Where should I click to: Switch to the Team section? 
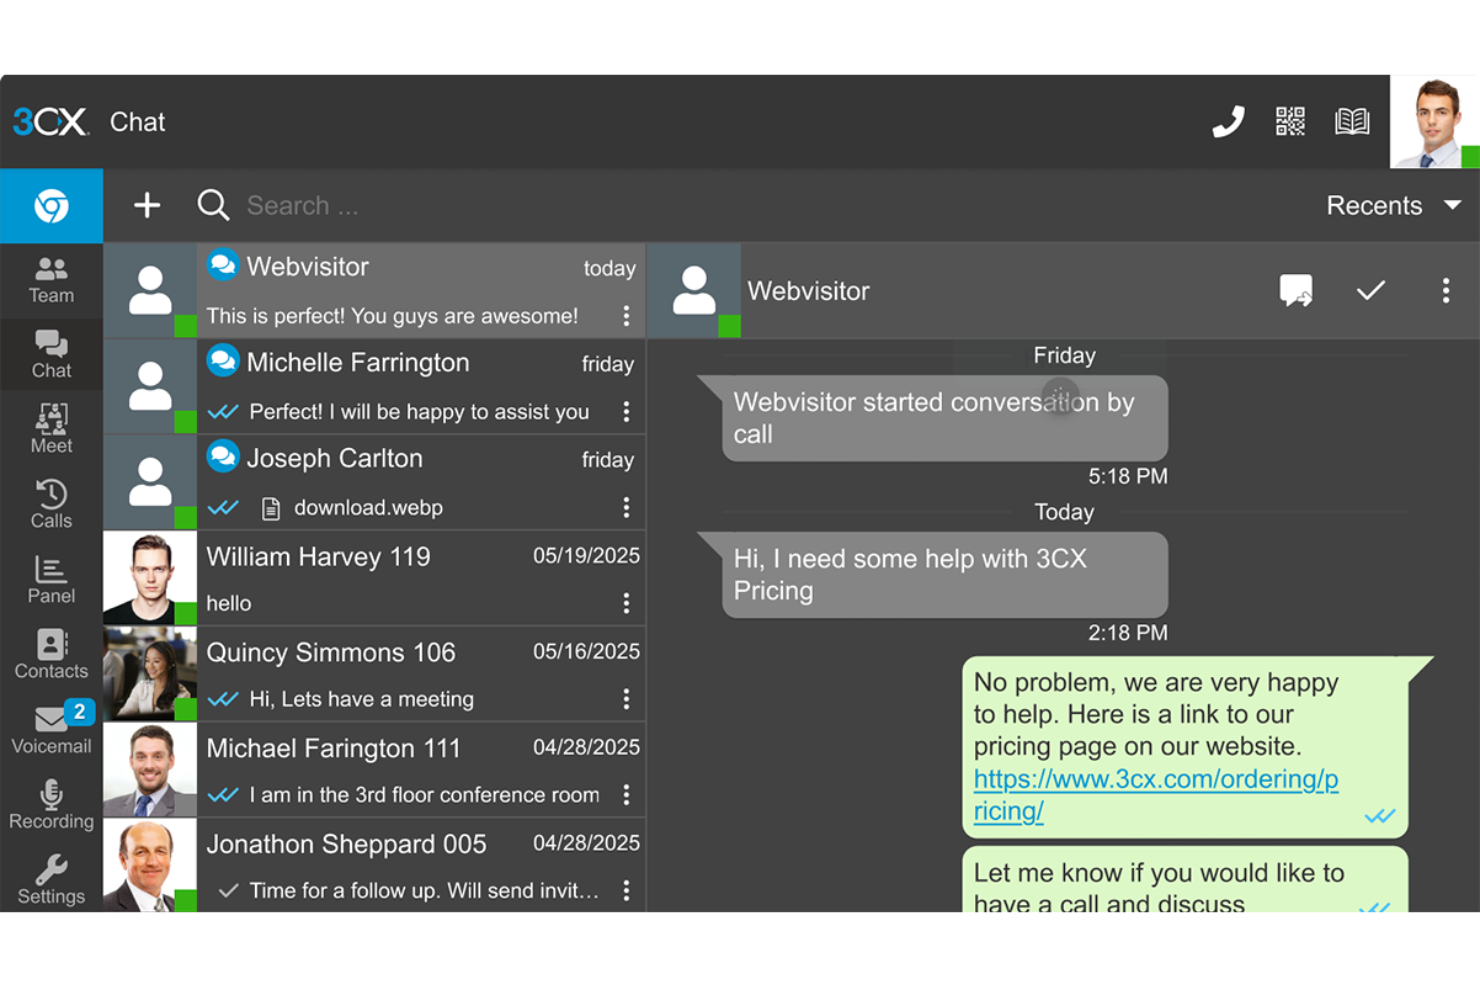(51, 280)
